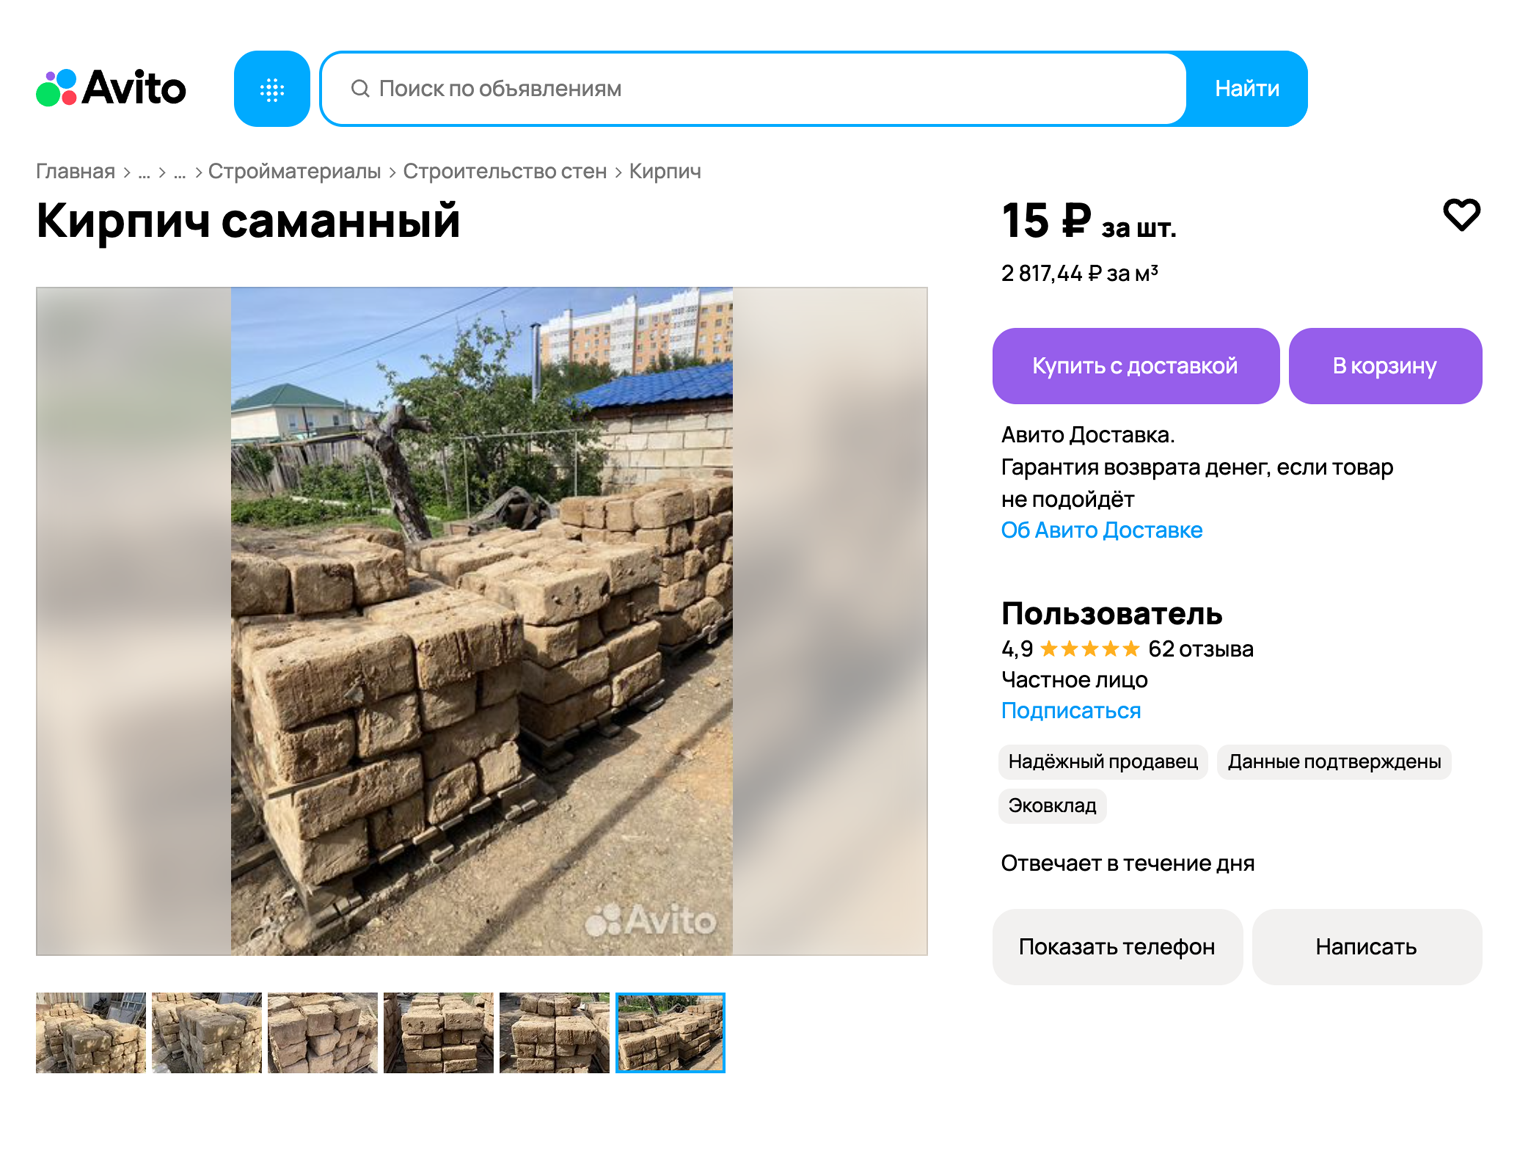Viewport: 1520px width, 1151px height.
Task: Open Кирпич breadcrumb category
Action: tap(665, 171)
